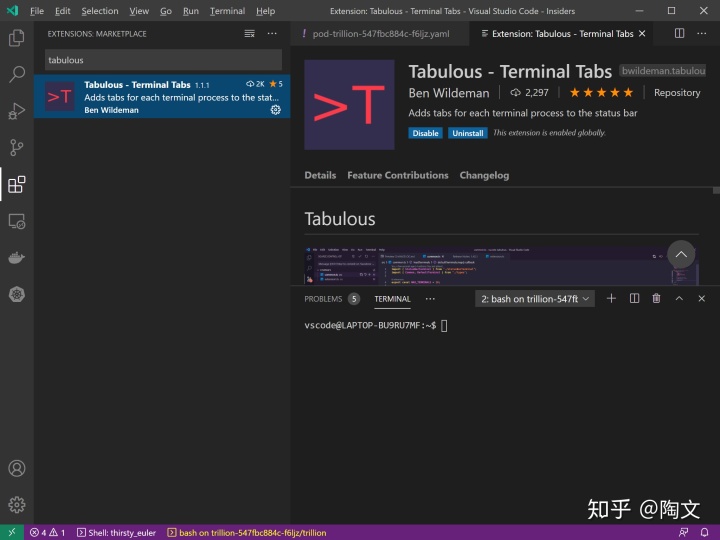This screenshot has height=540, width=720.
Task: Click bash on trillion status bar tab
Action: pyautogui.click(x=247, y=533)
